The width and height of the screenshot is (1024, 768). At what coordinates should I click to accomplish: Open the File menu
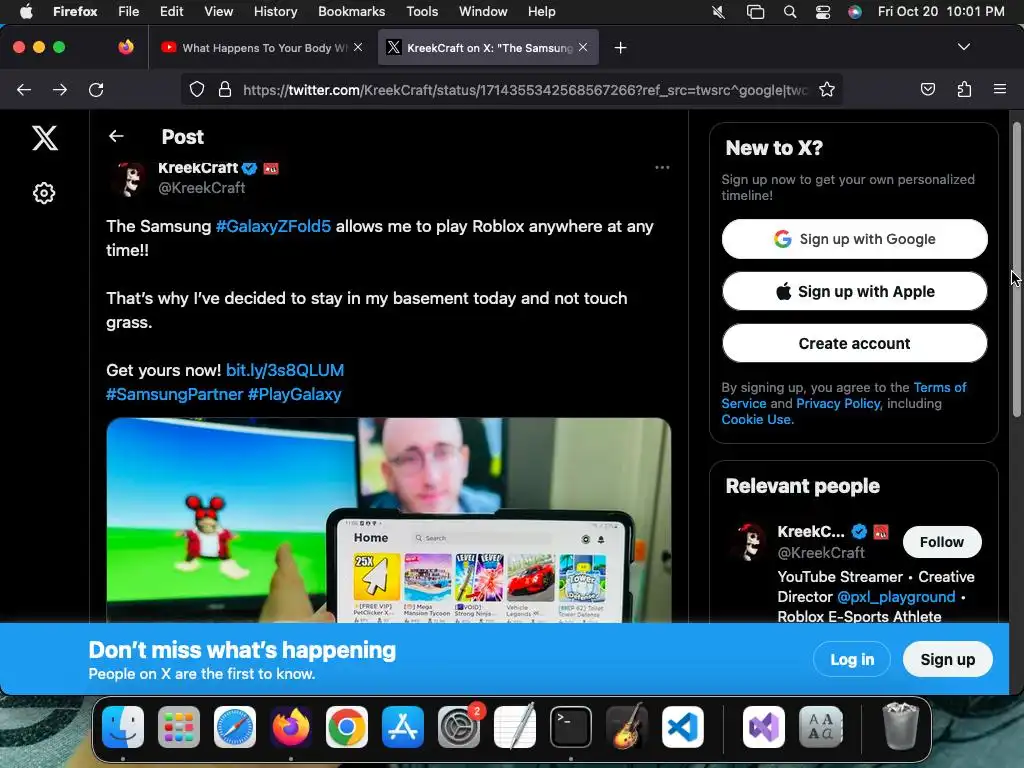128,12
